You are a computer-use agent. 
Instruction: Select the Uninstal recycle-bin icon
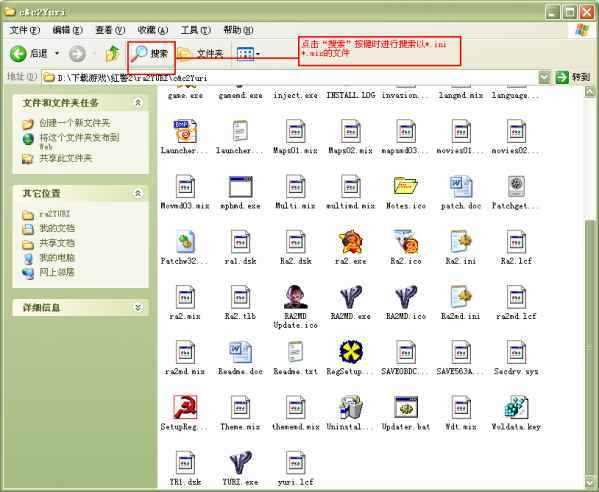coord(351,407)
